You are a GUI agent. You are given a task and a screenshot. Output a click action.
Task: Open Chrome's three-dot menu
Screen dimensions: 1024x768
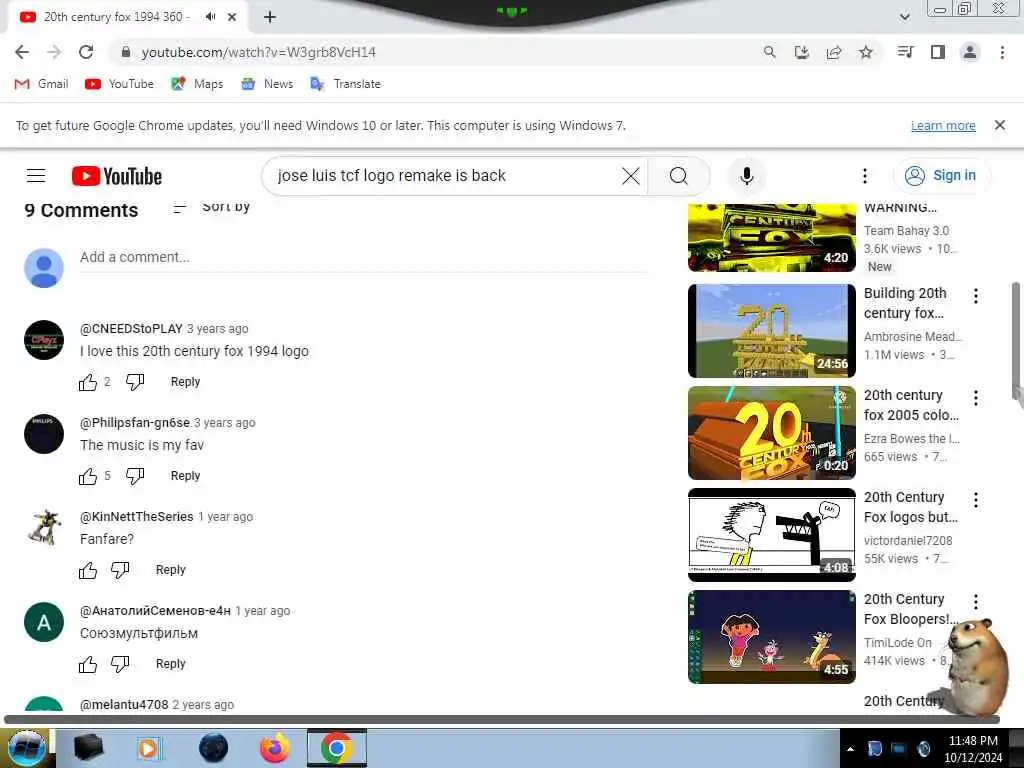pyautogui.click(x=1002, y=52)
